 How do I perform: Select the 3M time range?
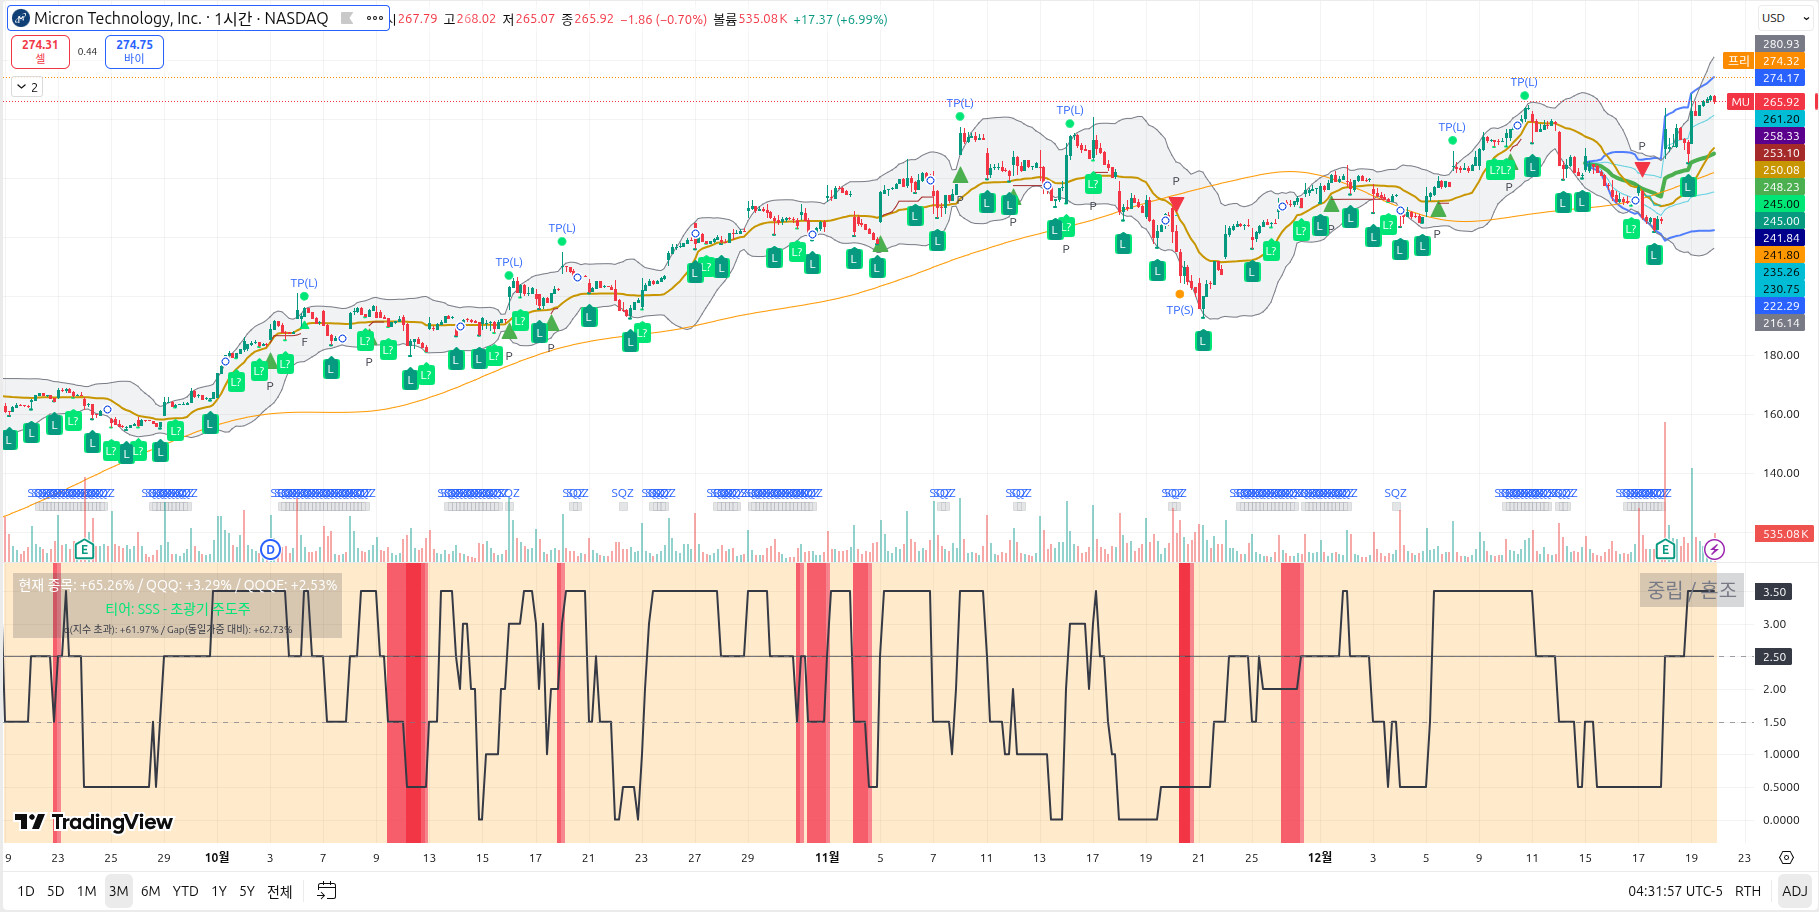(x=119, y=890)
